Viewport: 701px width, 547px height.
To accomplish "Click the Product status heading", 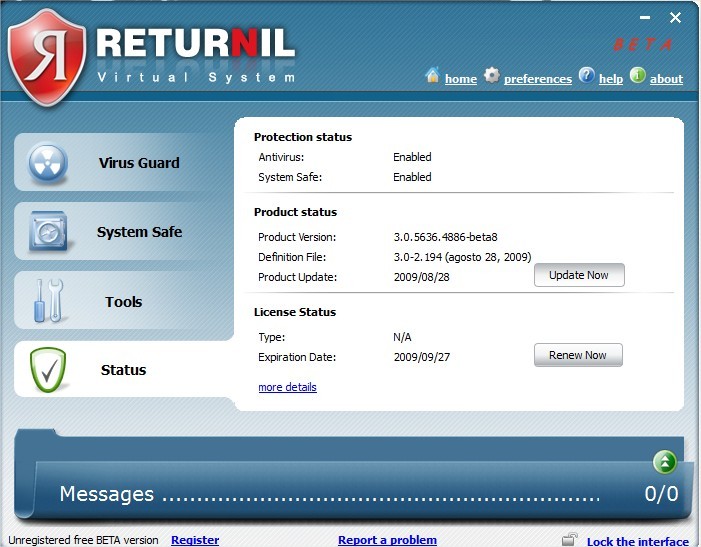I will (295, 212).
